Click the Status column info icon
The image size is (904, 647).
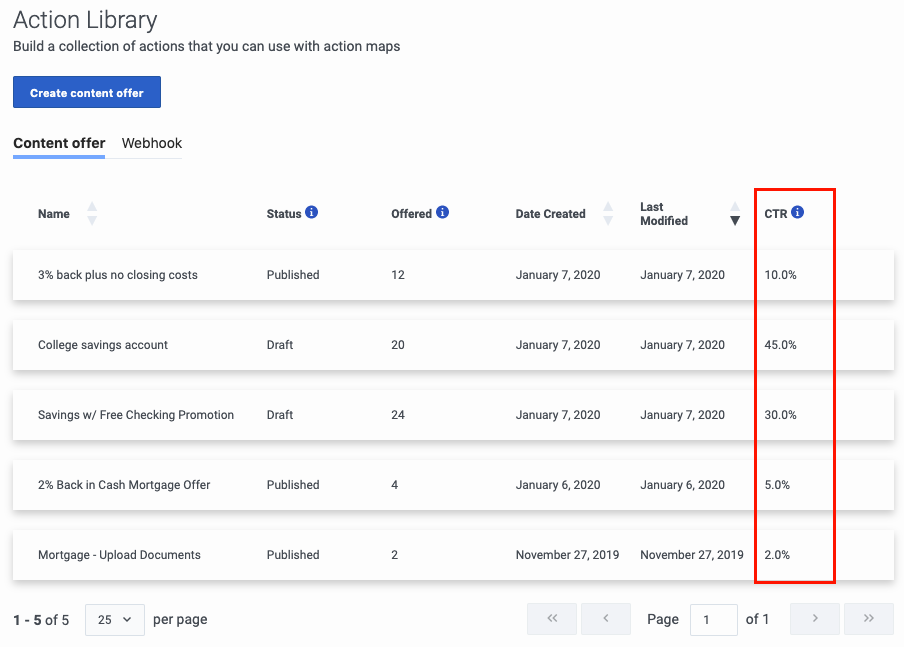311,212
